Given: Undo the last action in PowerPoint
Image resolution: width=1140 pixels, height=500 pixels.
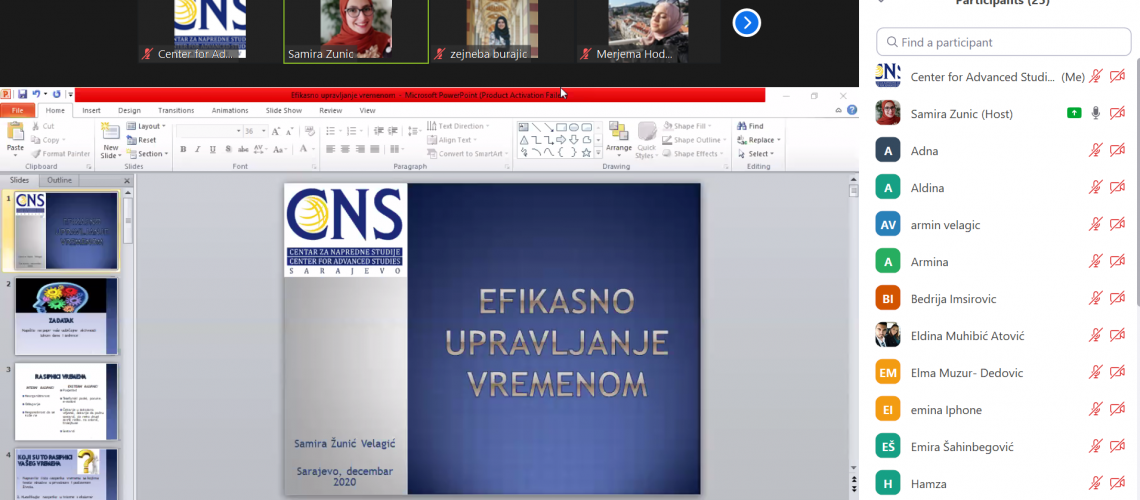Looking at the screenshot, I should click(36, 94).
